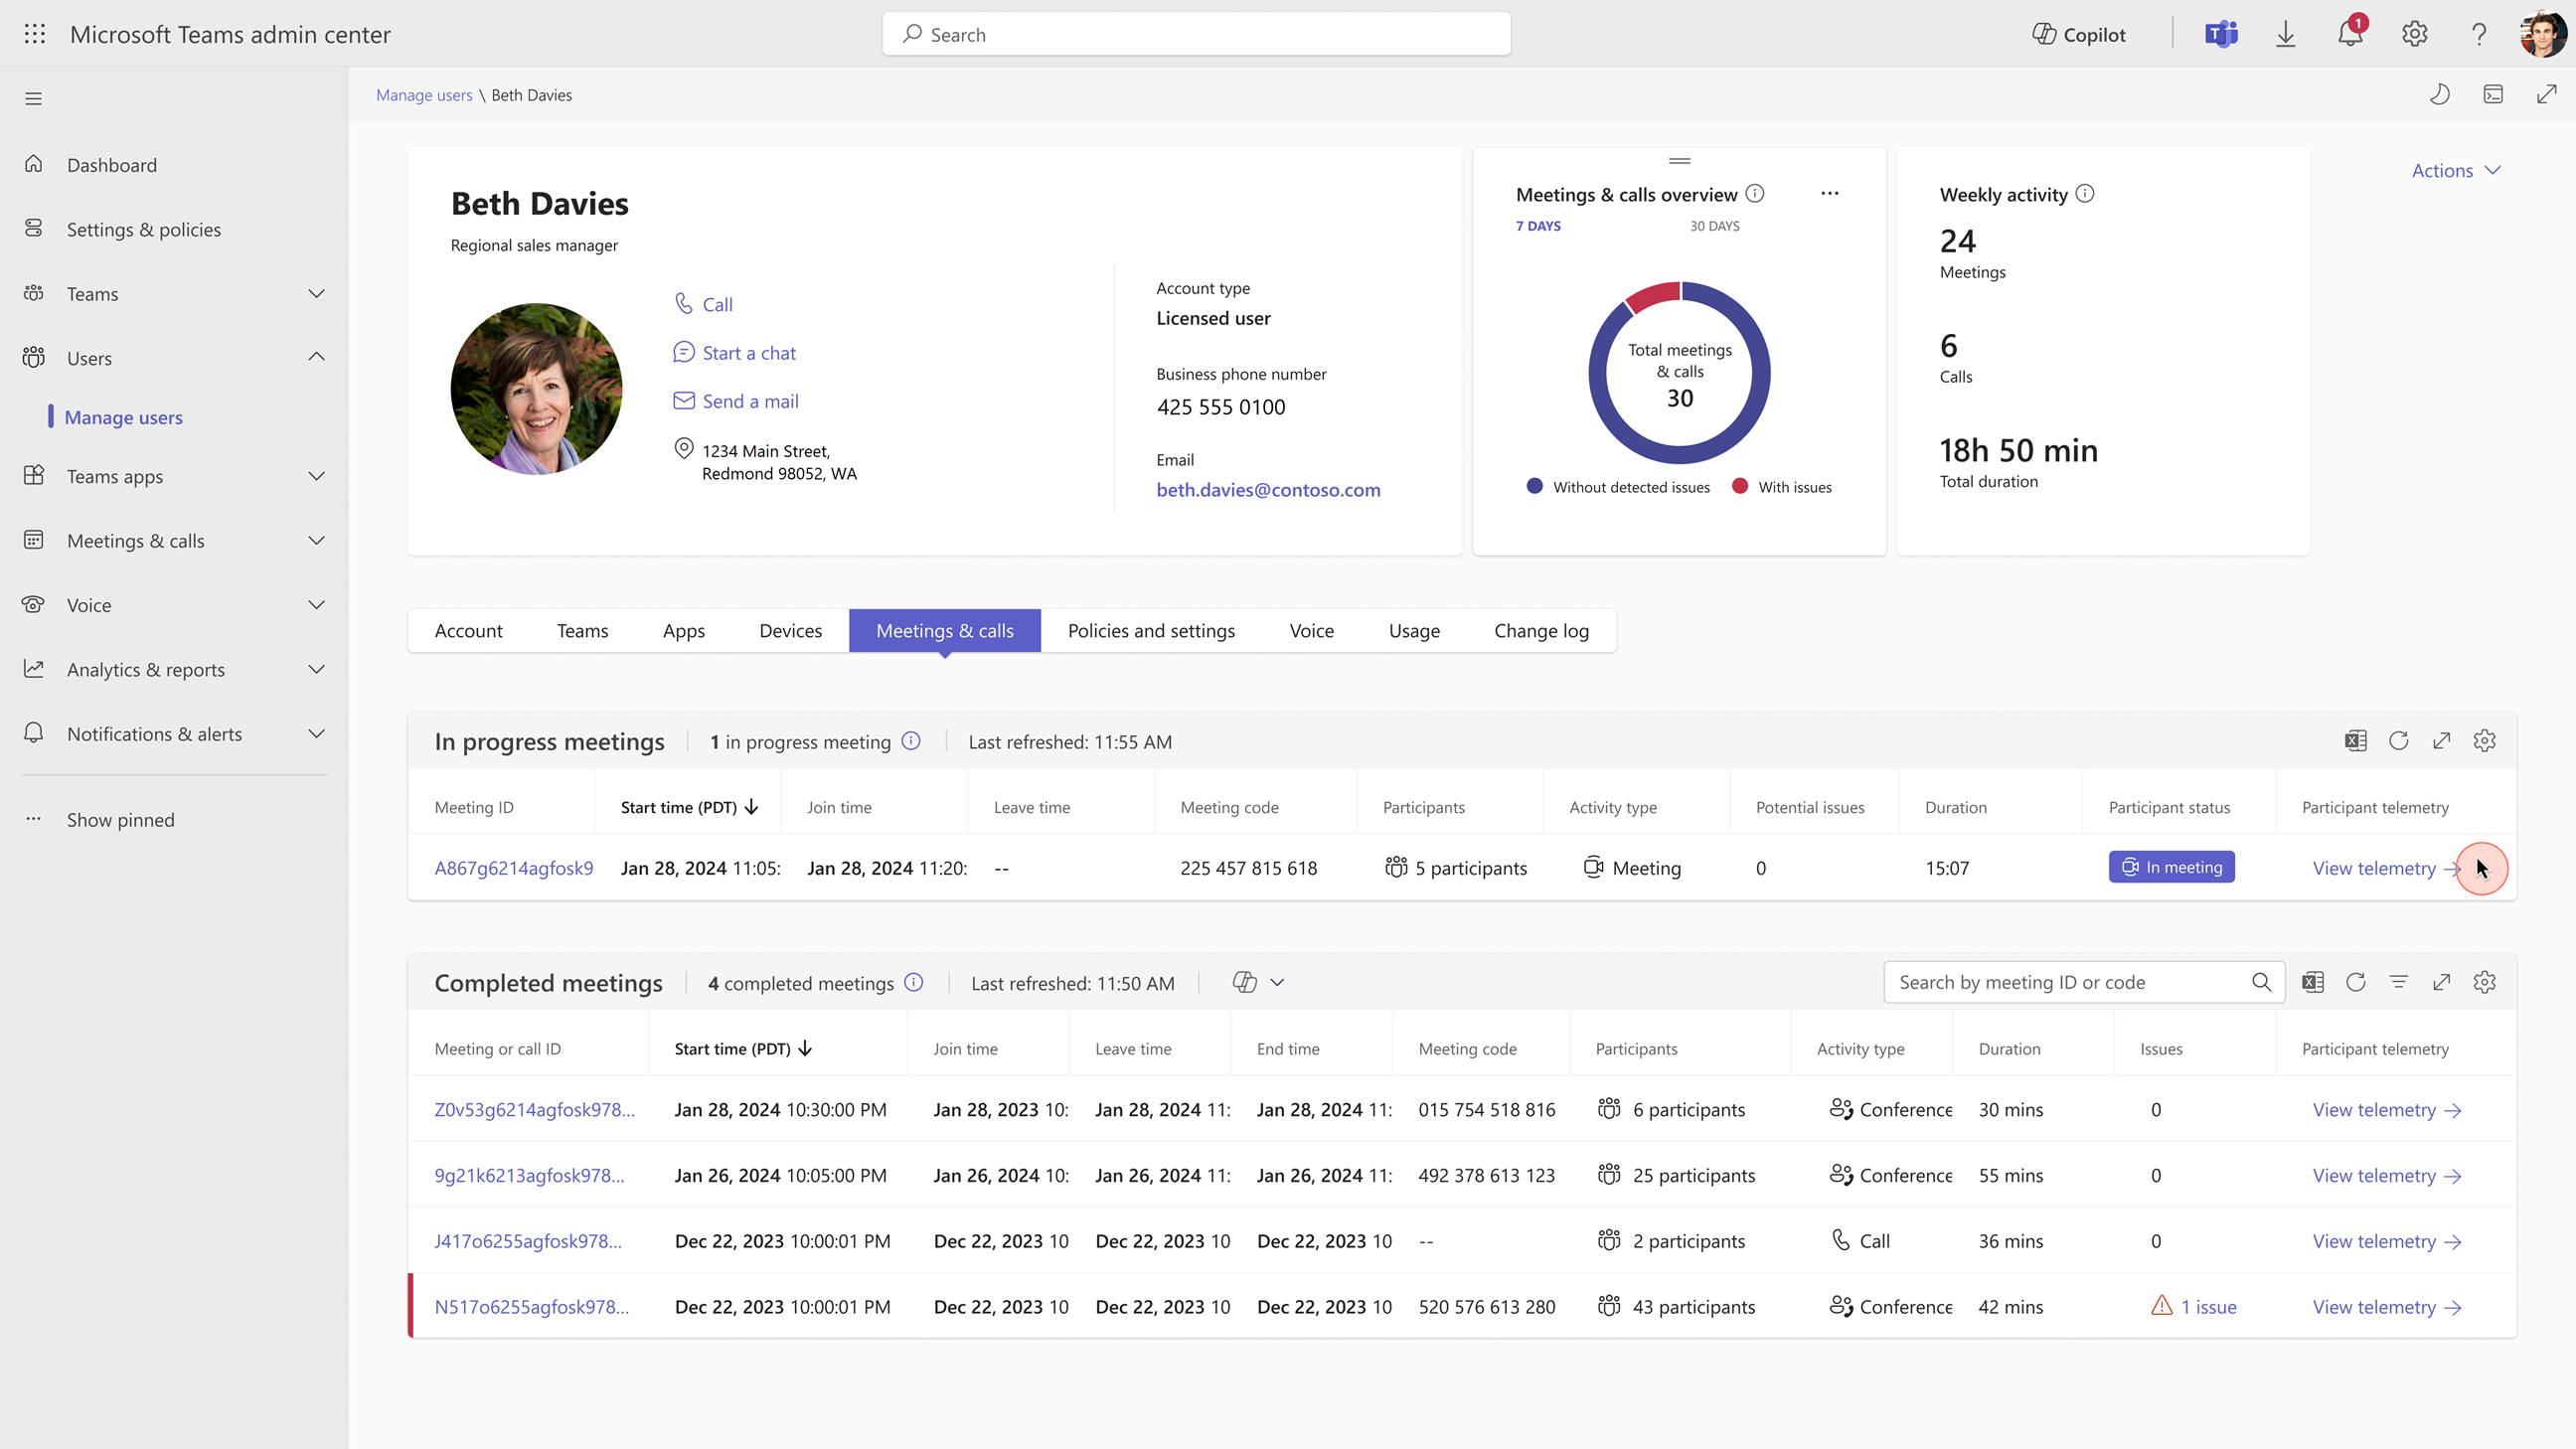Open the notifications bell with badge
The image size is (2576, 1449).
(x=2350, y=32)
